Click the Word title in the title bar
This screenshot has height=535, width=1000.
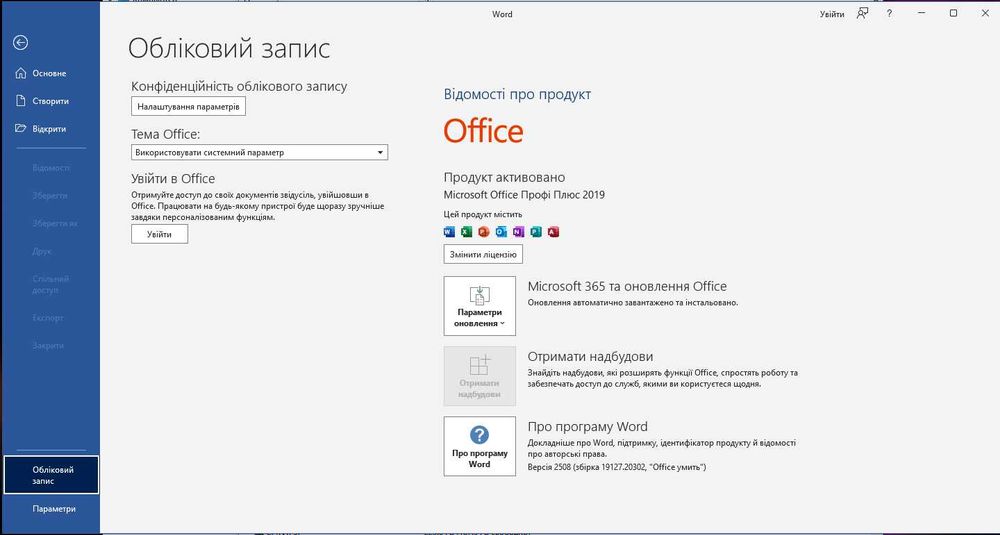502,14
